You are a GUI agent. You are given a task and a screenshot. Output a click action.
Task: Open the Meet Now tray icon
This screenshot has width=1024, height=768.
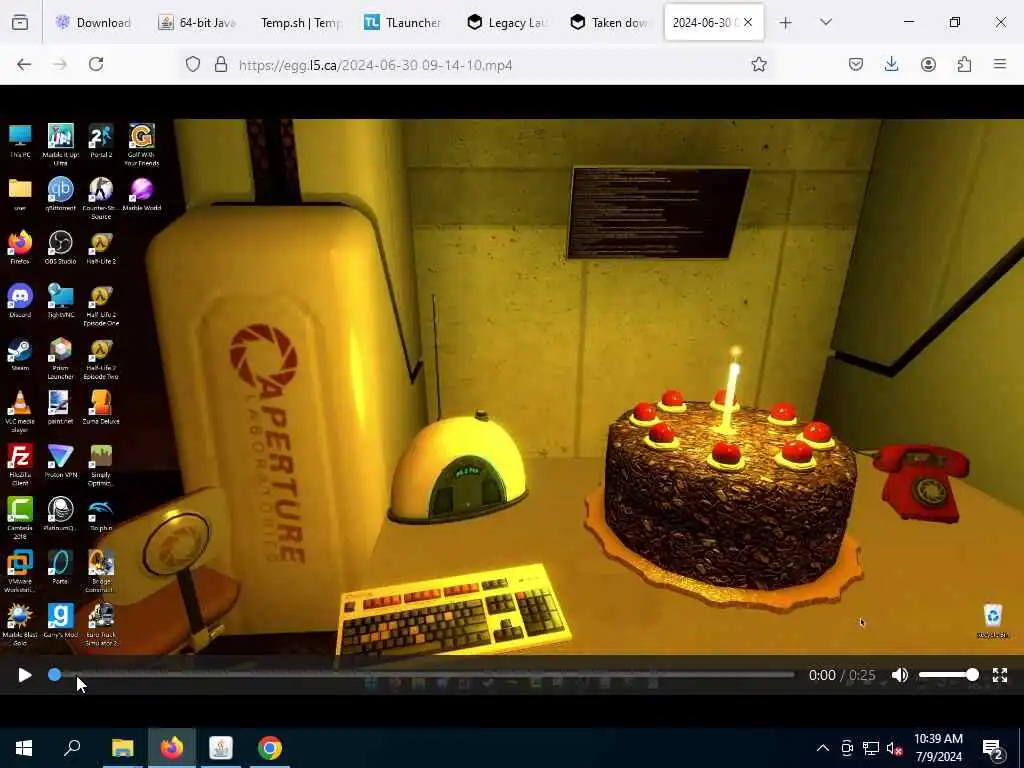coord(847,748)
